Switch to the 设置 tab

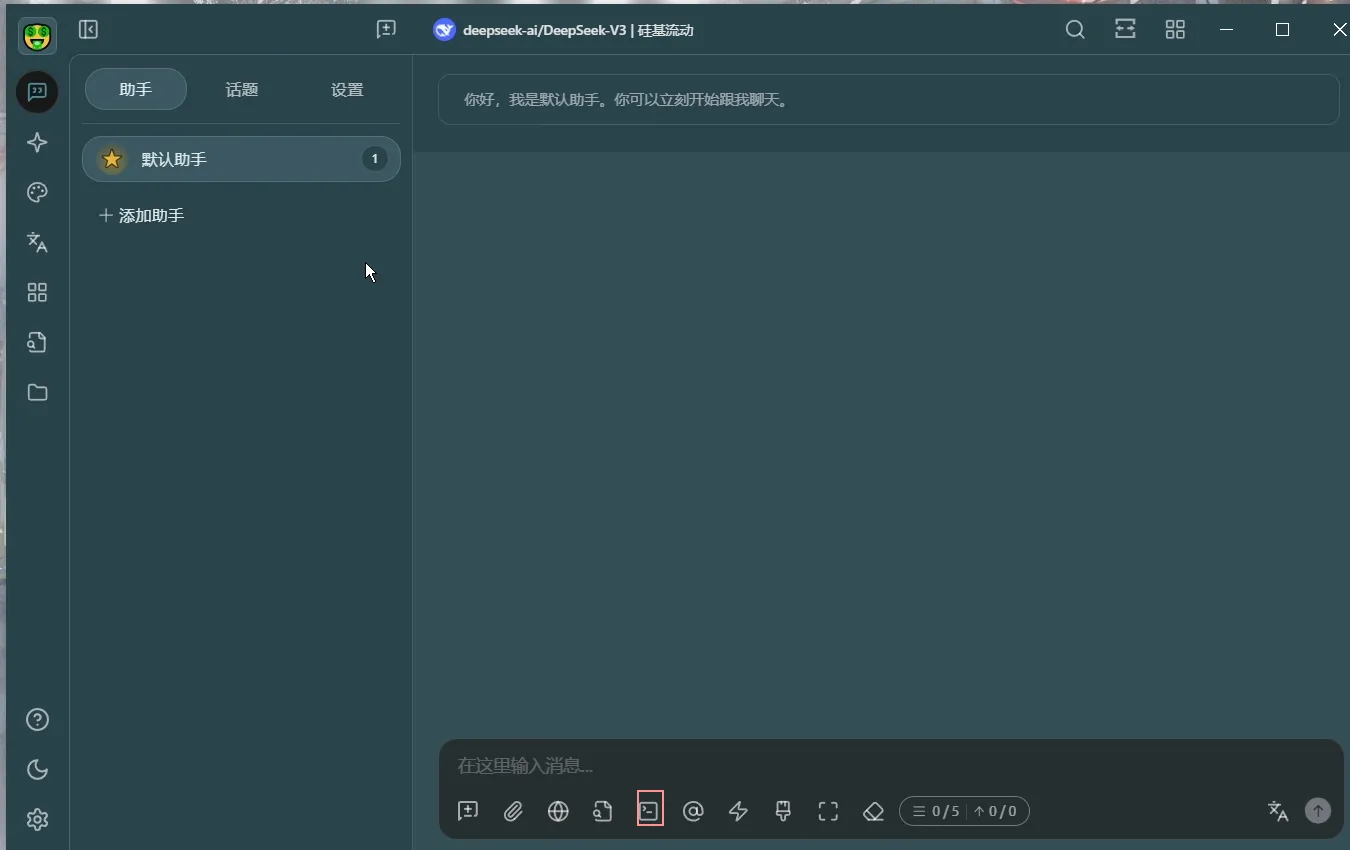click(x=347, y=90)
